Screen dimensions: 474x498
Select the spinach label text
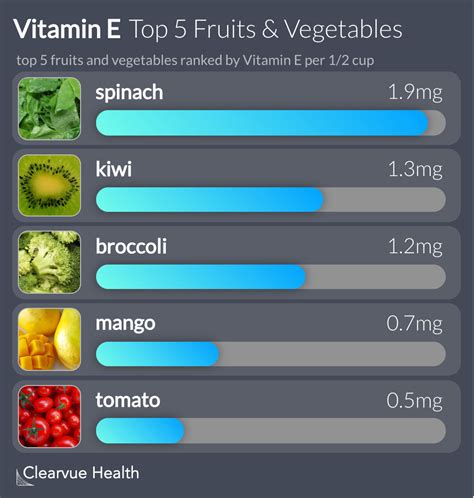pos(129,93)
